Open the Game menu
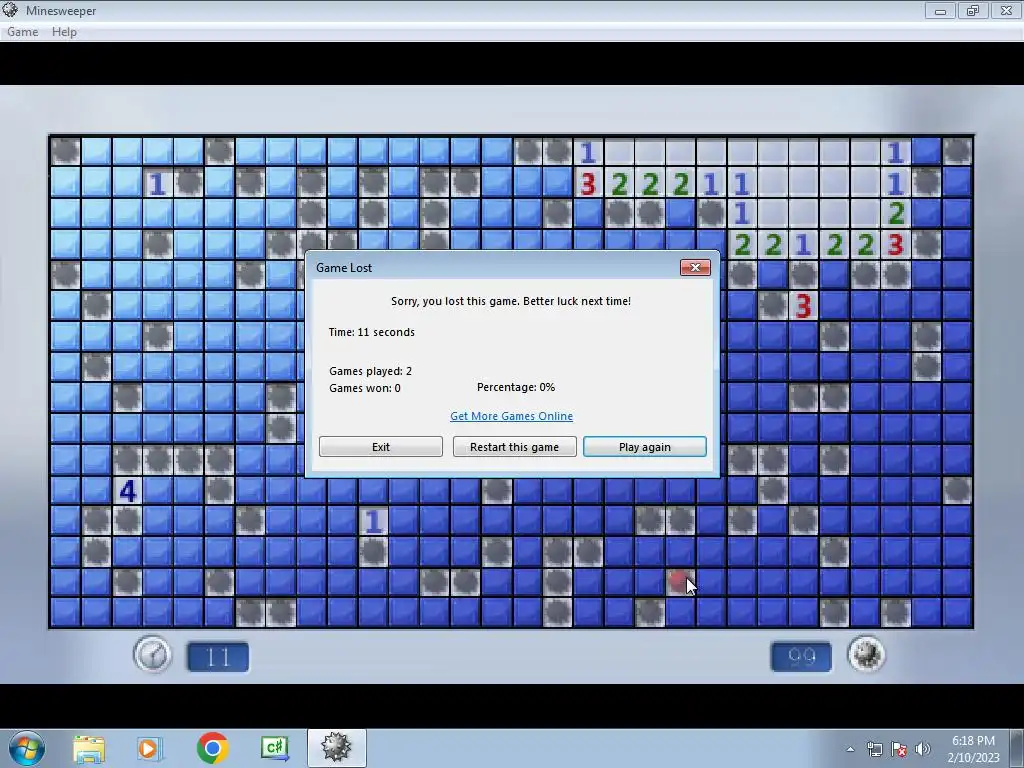 [x=22, y=31]
